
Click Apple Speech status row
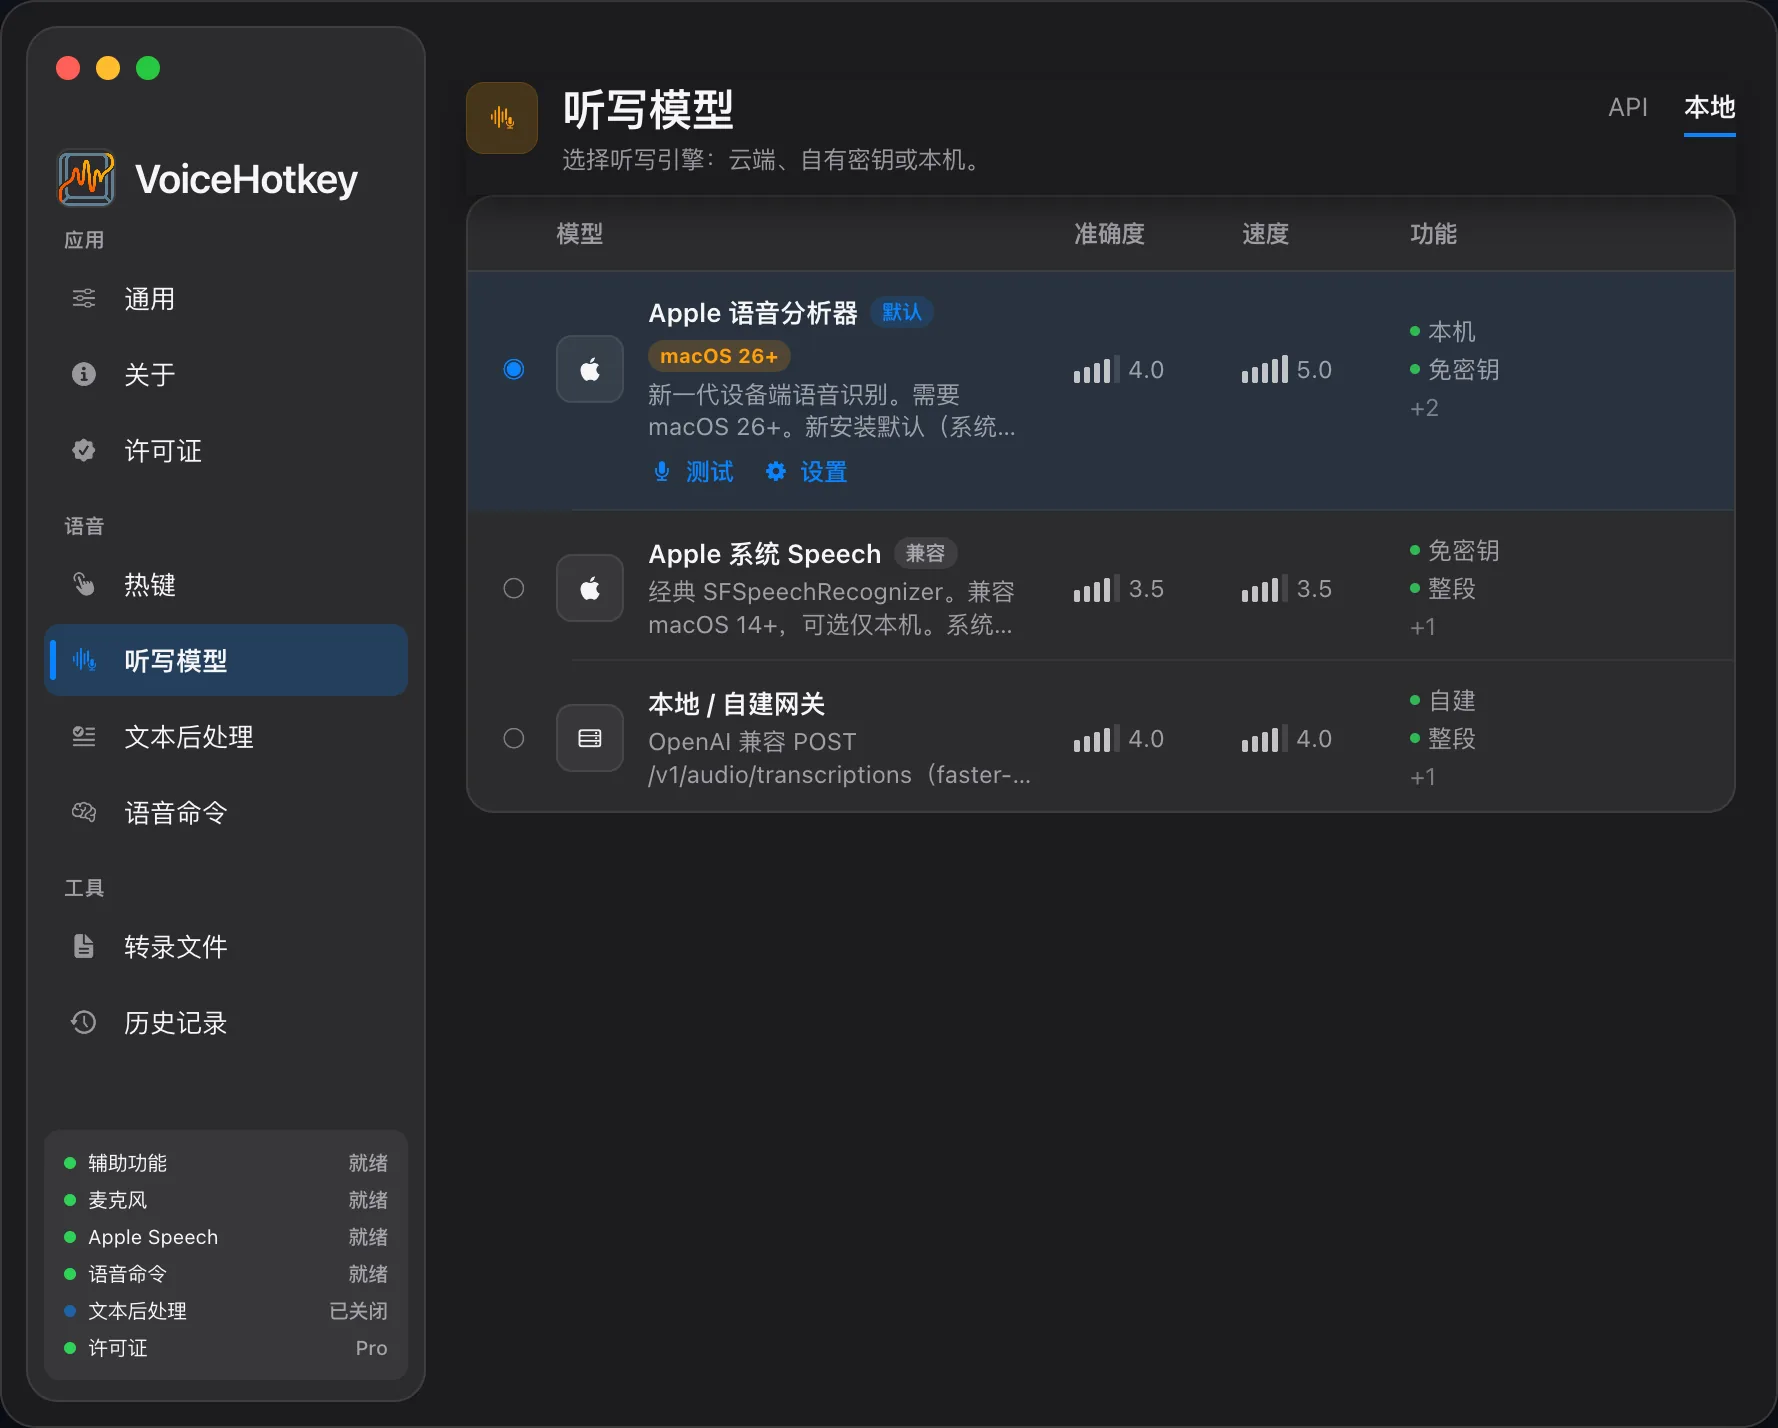point(226,1236)
